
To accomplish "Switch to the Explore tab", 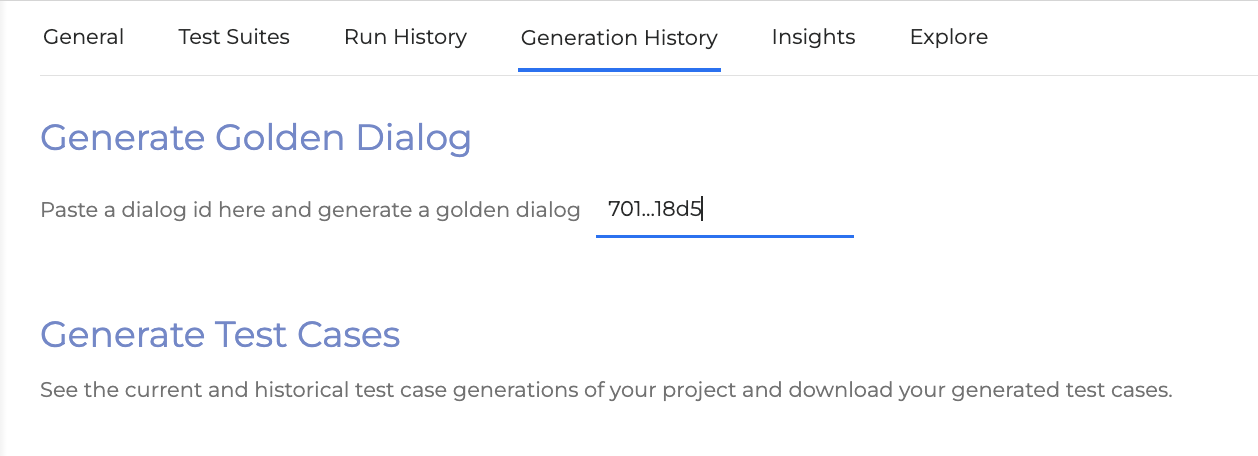I will (948, 38).
